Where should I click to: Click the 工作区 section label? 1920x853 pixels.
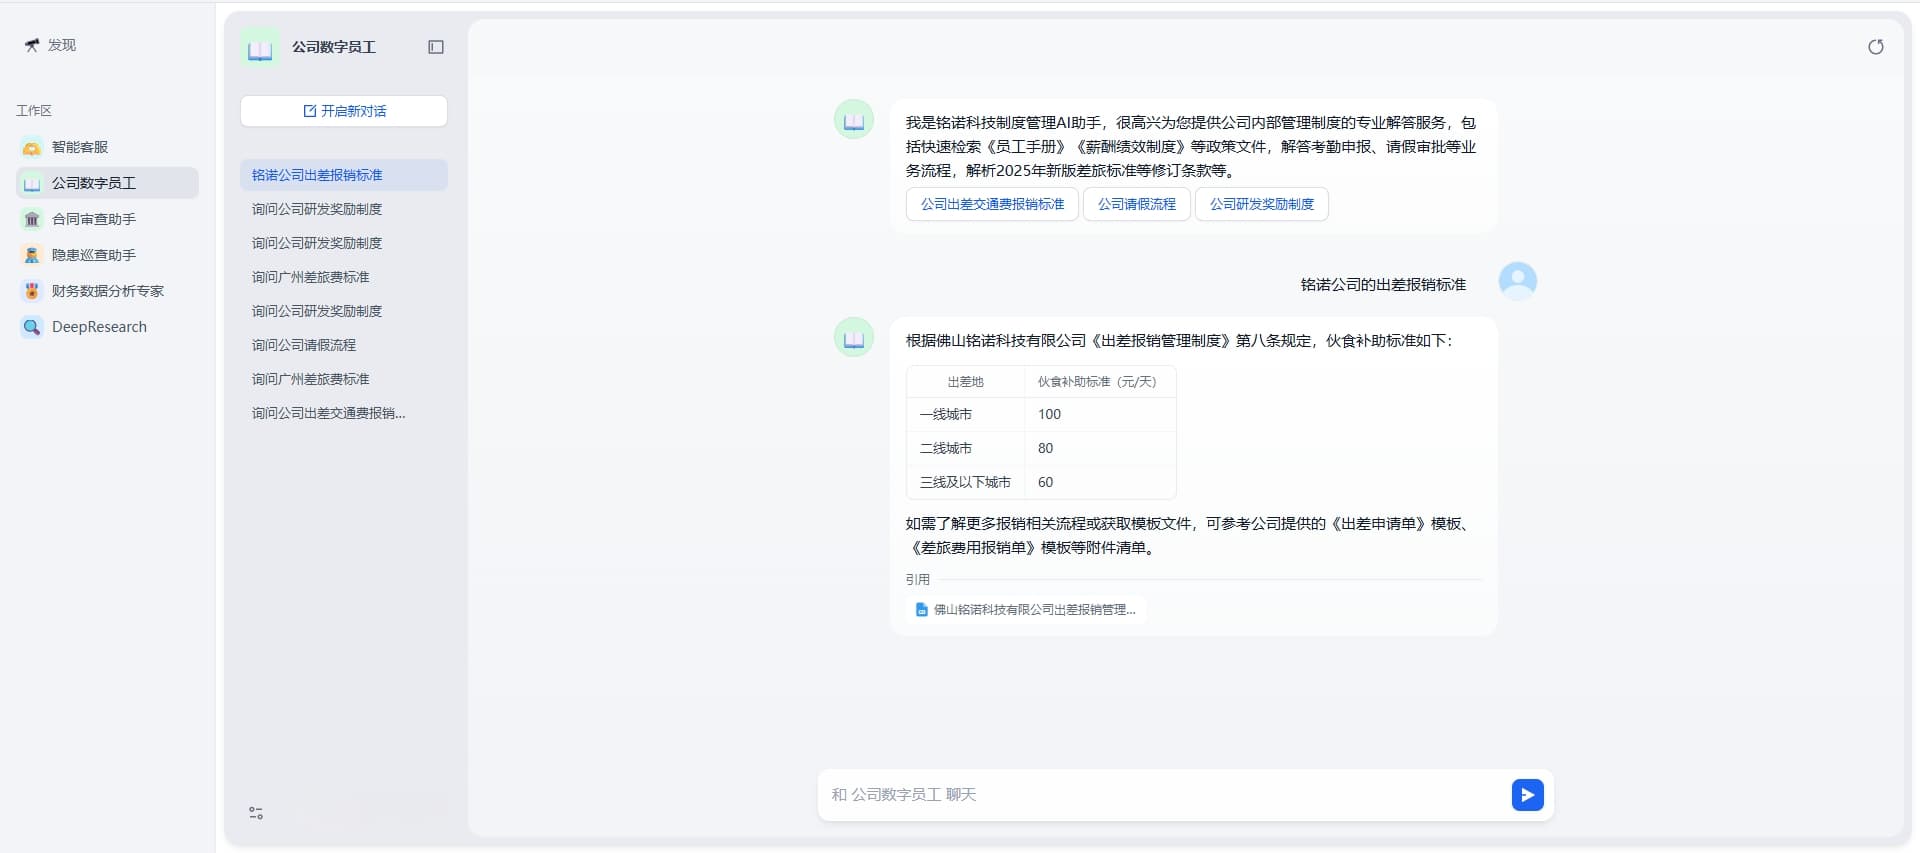coord(34,111)
